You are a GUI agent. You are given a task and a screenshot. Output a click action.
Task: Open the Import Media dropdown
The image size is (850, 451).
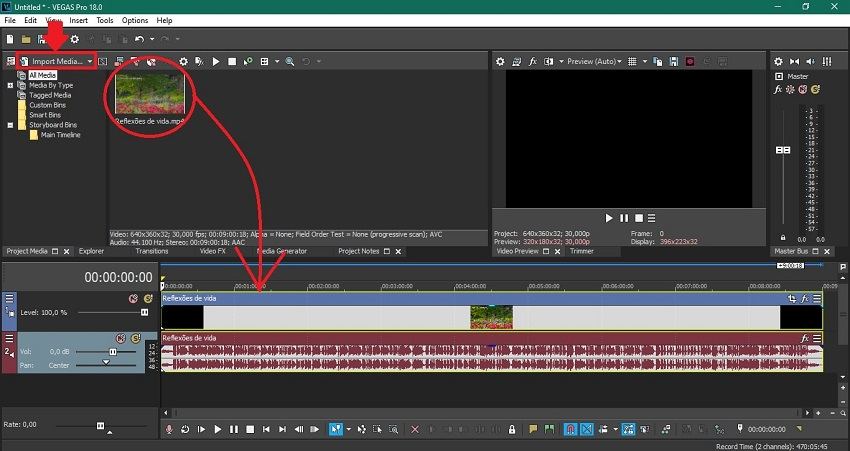point(90,61)
